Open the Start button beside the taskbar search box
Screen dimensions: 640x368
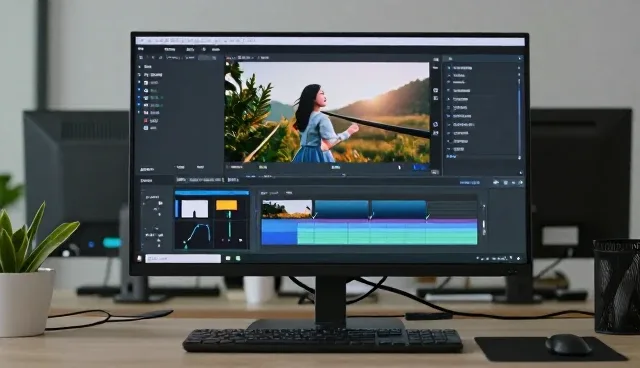pos(139,258)
